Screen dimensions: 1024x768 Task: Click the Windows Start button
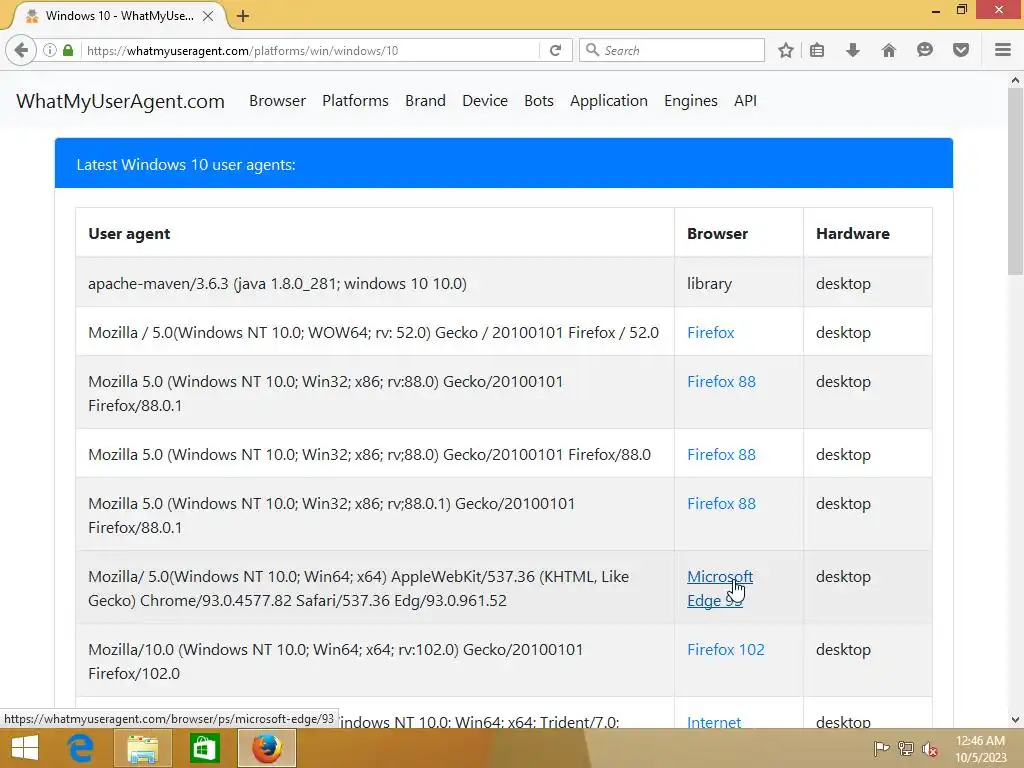pyautogui.click(x=25, y=748)
